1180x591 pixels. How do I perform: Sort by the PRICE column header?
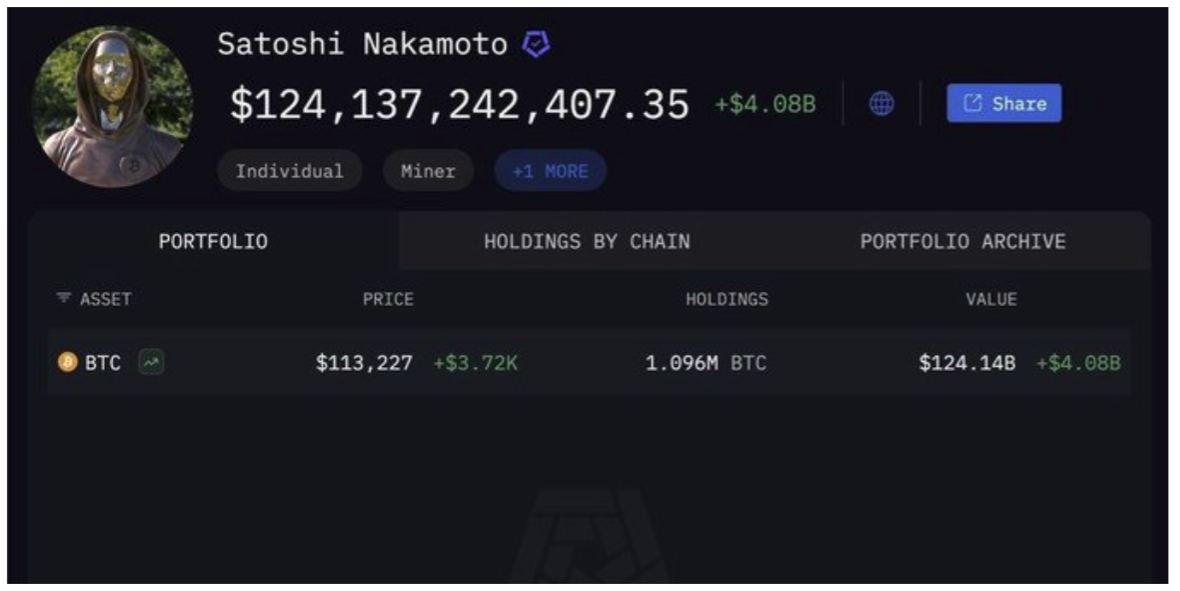388,299
